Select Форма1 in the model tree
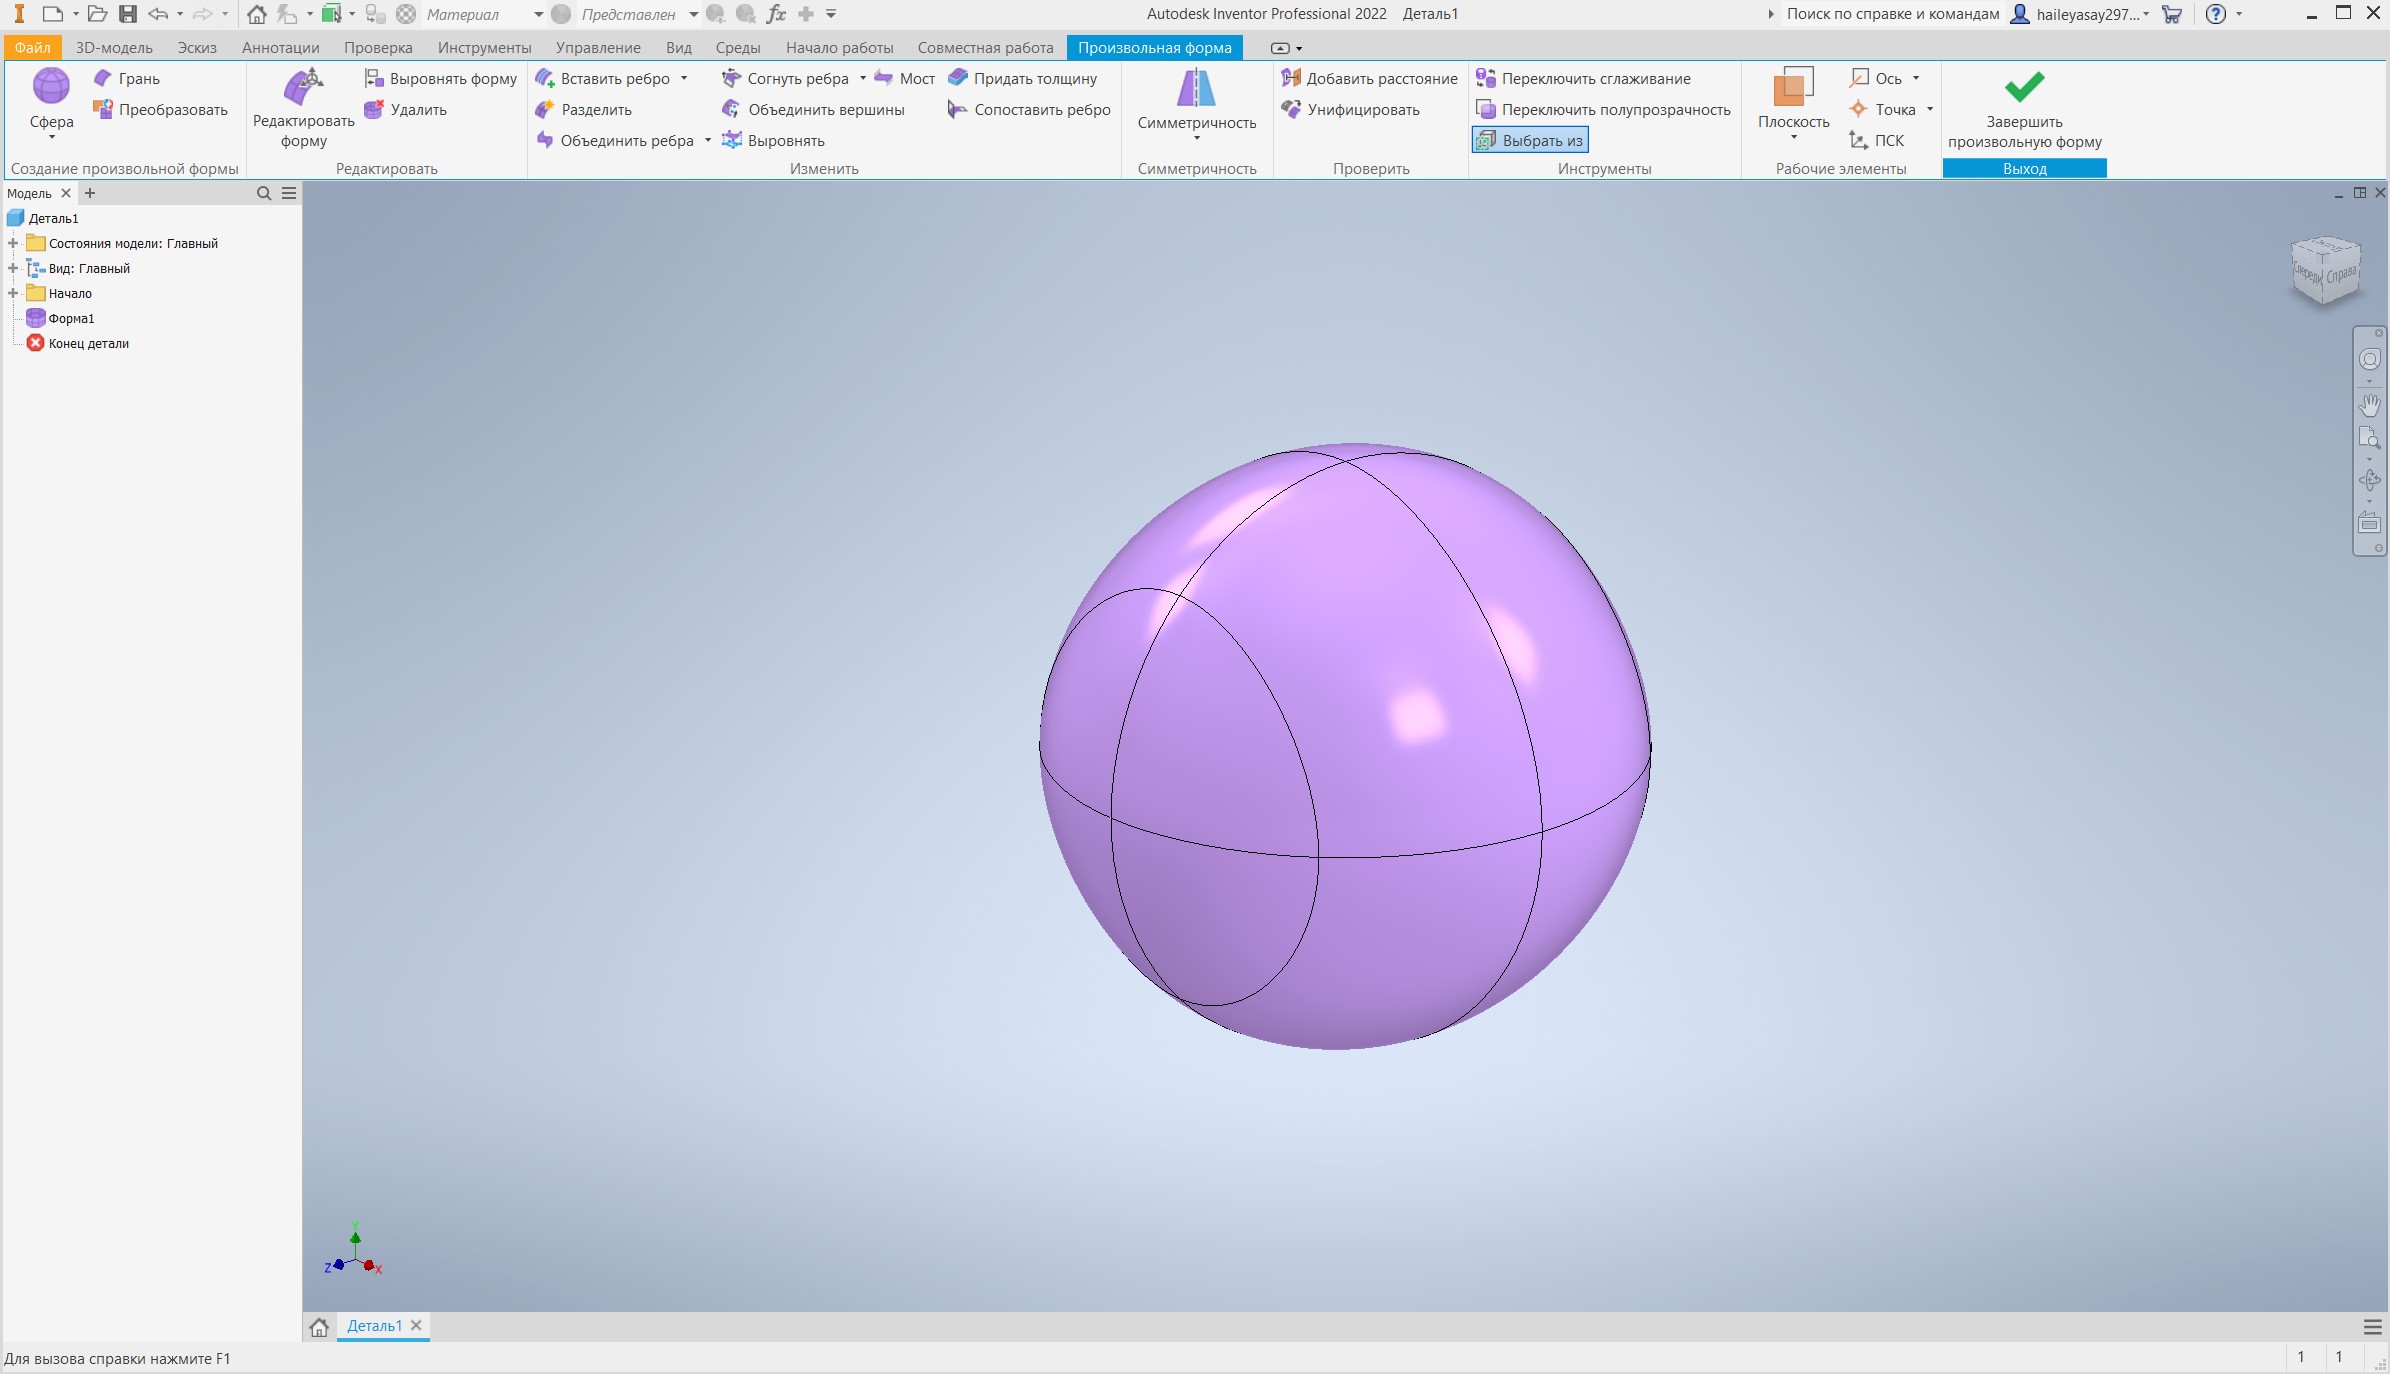 [x=71, y=318]
